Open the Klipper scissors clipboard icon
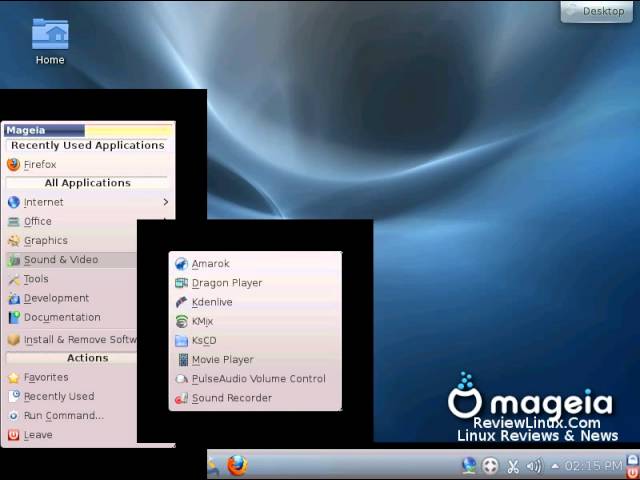Image resolution: width=640 pixels, height=480 pixels. click(x=513, y=465)
